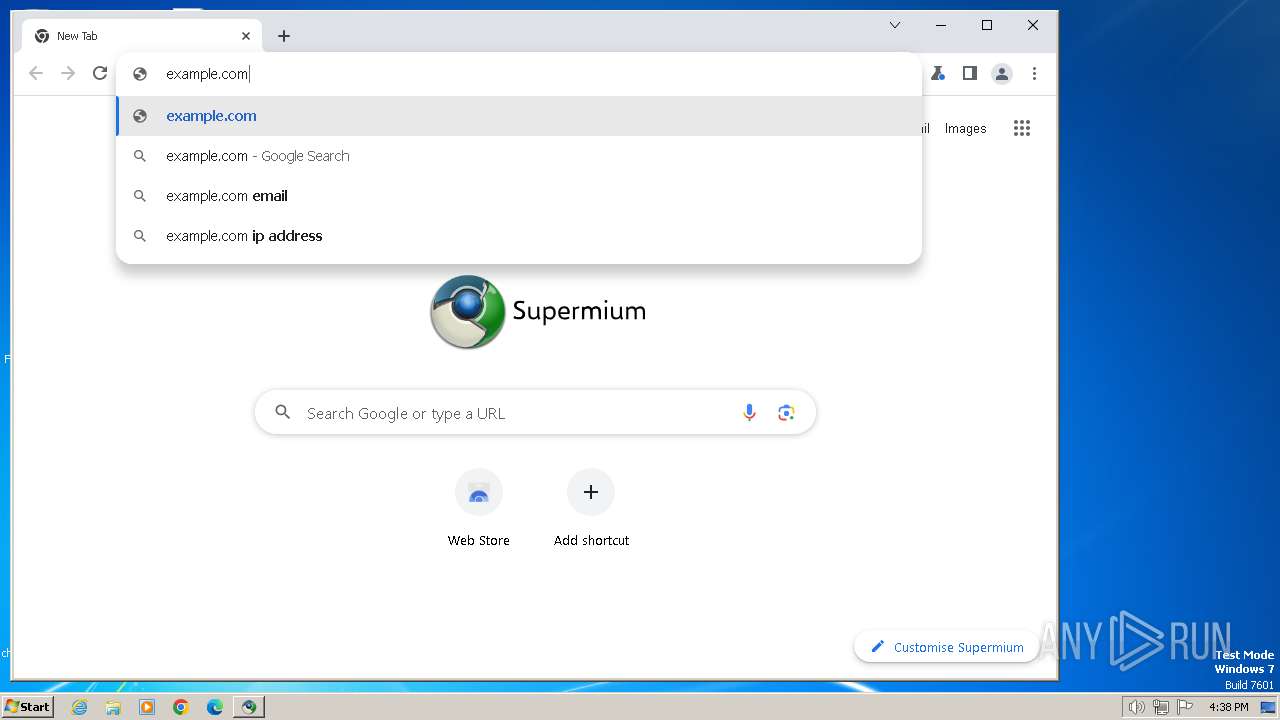Close the New Tab tab

[246, 36]
